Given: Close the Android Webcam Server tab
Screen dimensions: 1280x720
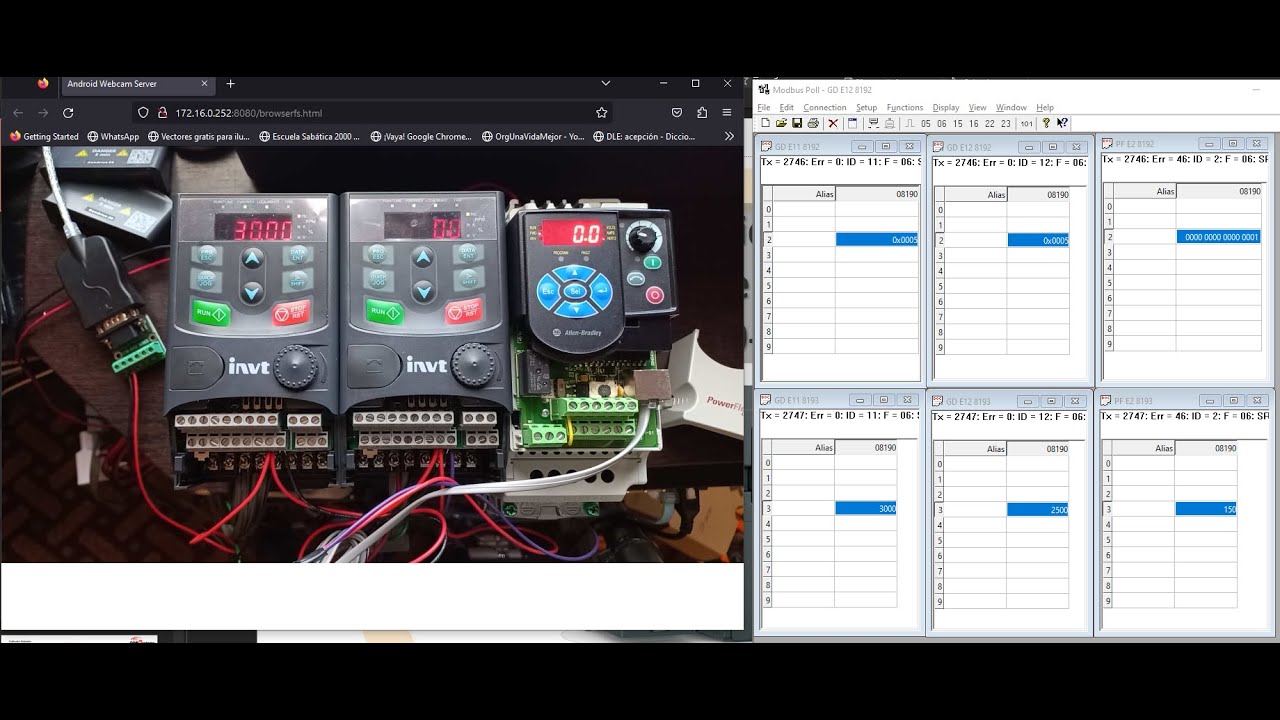Looking at the screenshot, I should [204, 84].
